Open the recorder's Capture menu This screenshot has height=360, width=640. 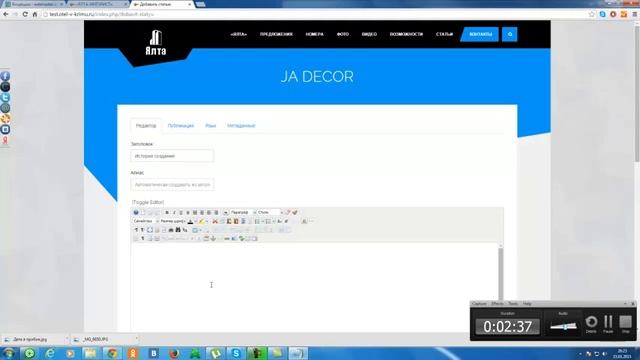(x=479, y=304)
